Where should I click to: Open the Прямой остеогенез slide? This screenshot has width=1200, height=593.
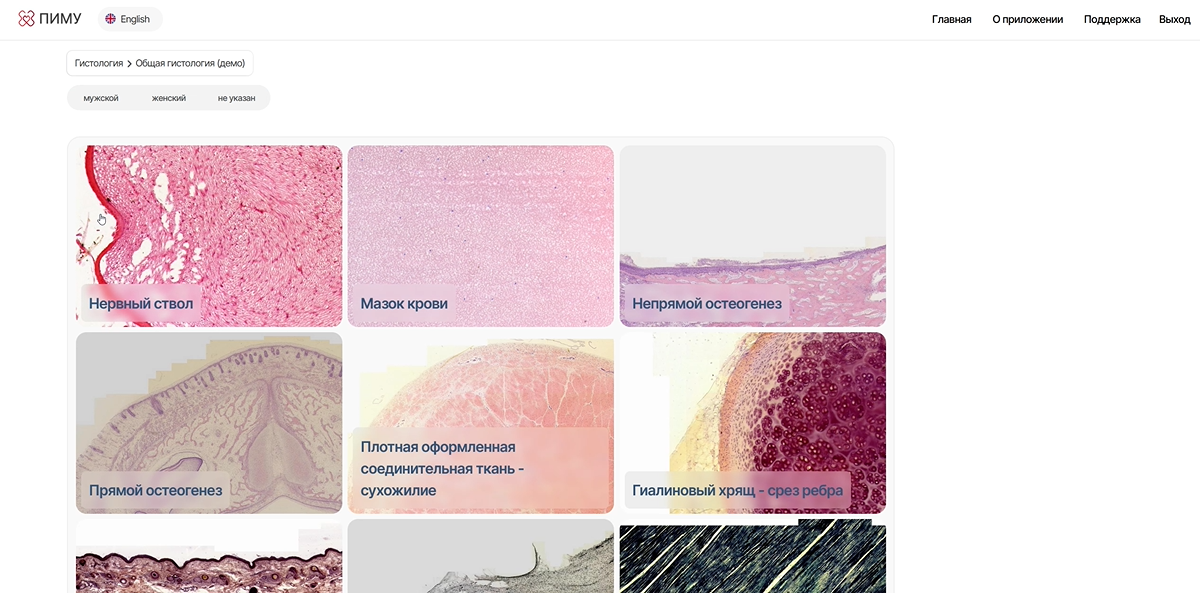pos(209,423)
